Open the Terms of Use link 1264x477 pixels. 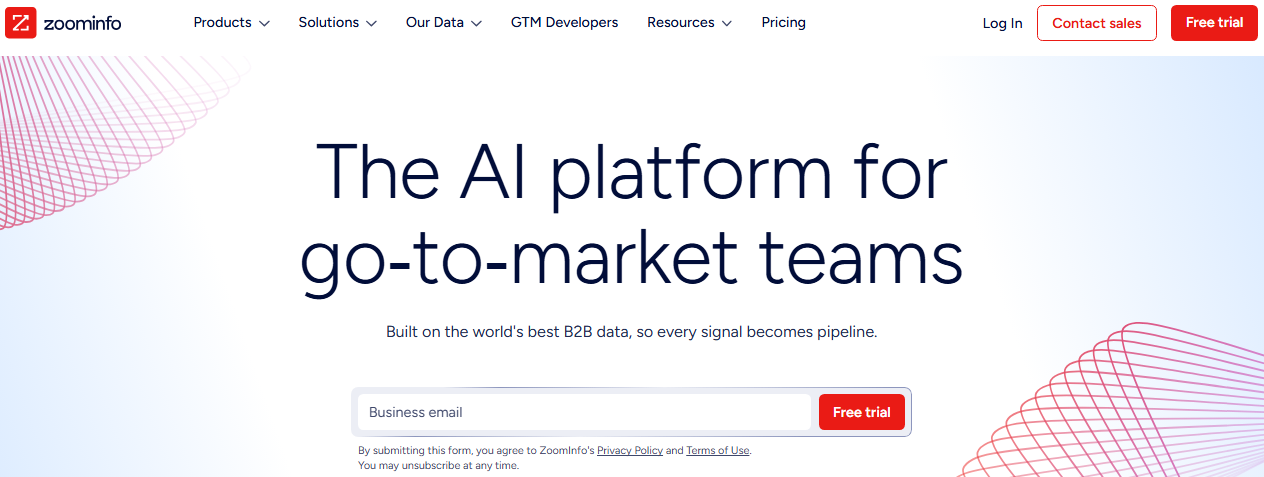click(717, 451)
